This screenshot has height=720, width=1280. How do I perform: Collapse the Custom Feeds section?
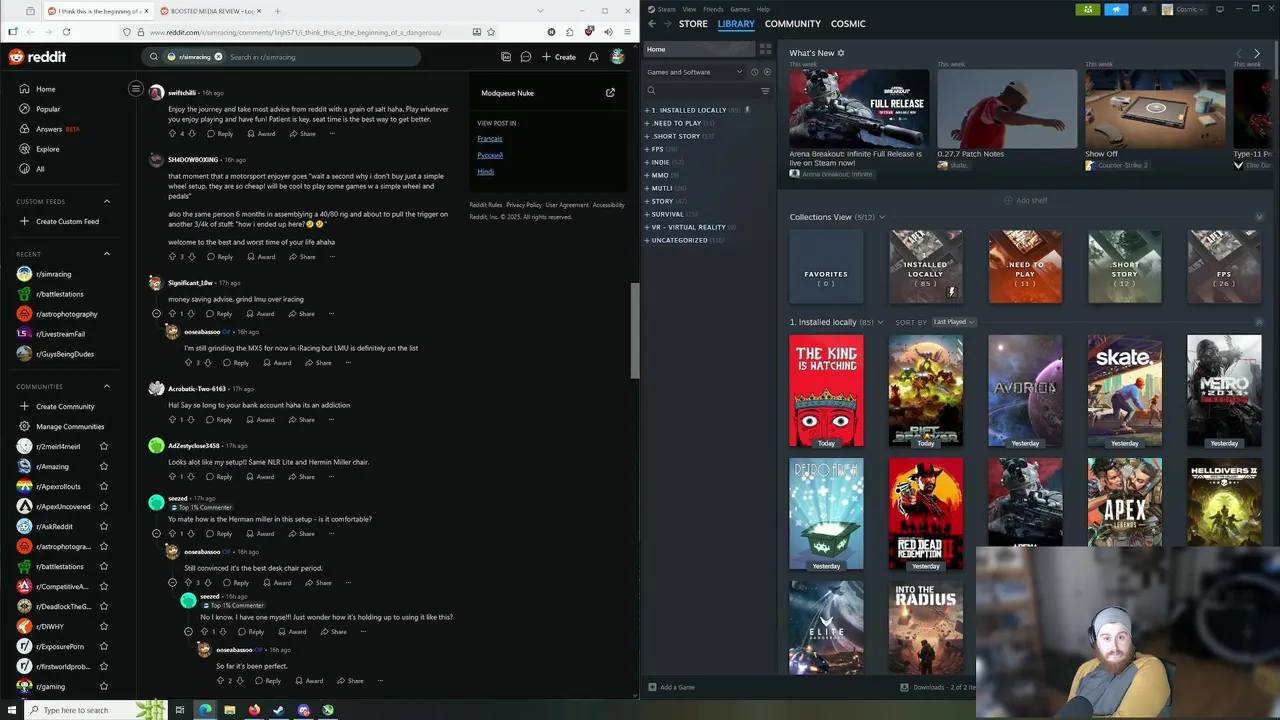point(107,202)
